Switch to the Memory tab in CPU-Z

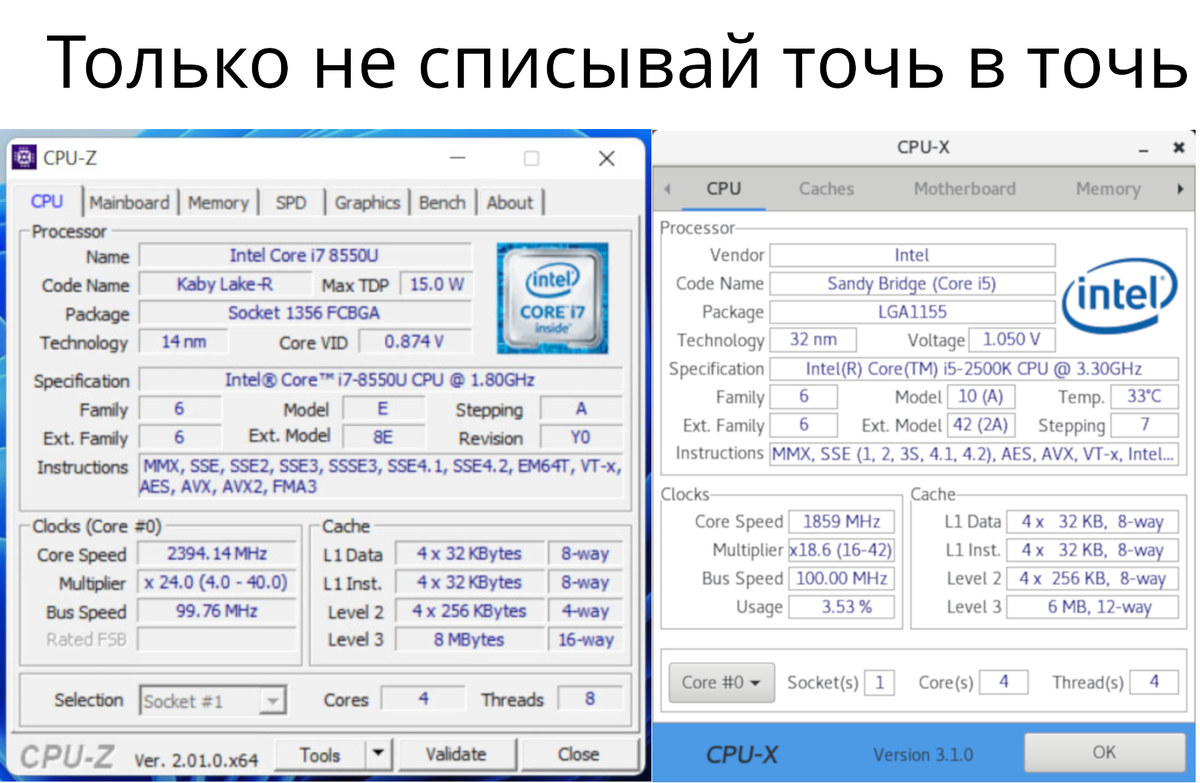click(217, 202)
